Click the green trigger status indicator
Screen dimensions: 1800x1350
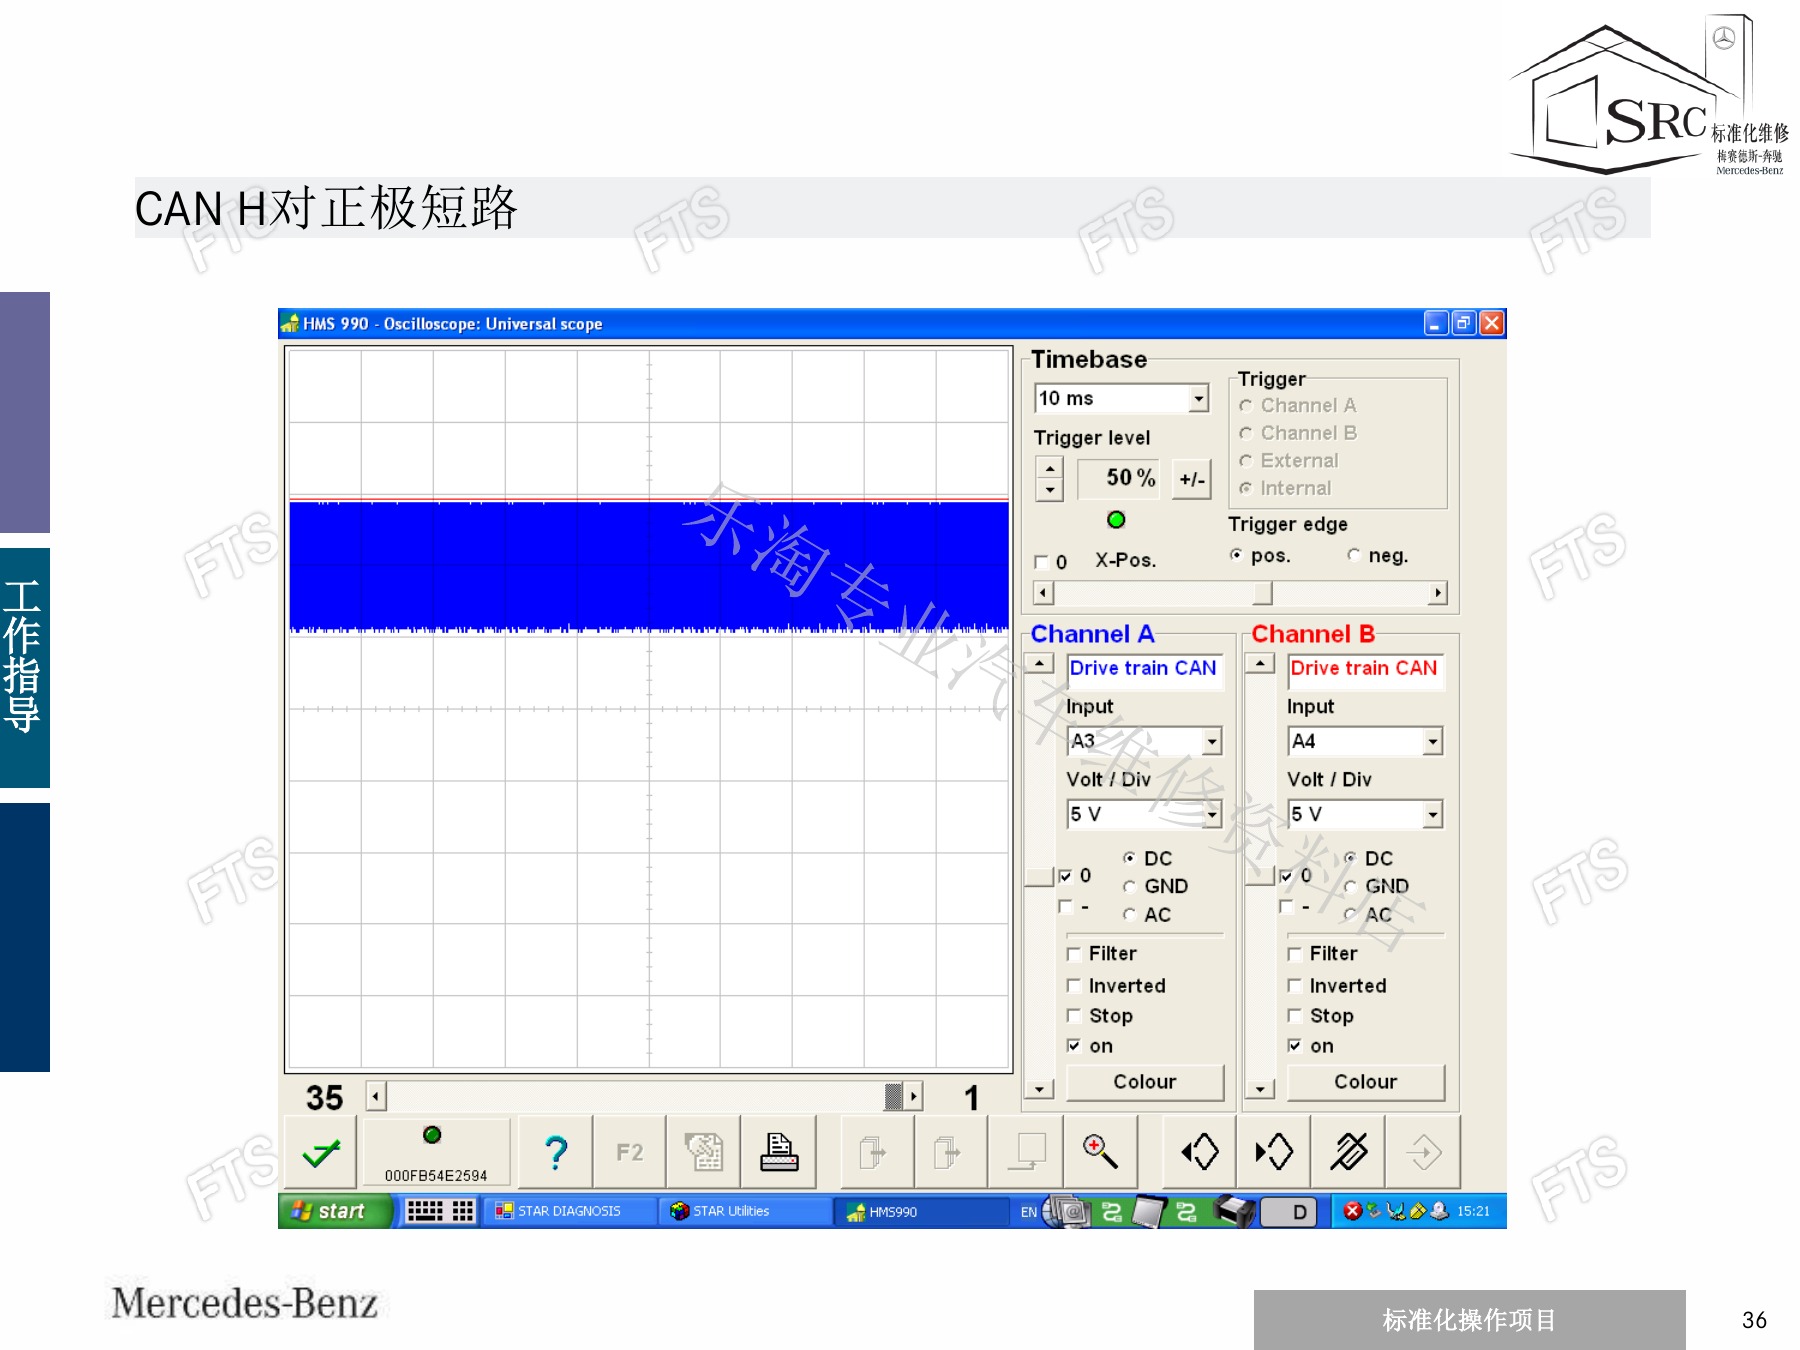coord(1116,519)
